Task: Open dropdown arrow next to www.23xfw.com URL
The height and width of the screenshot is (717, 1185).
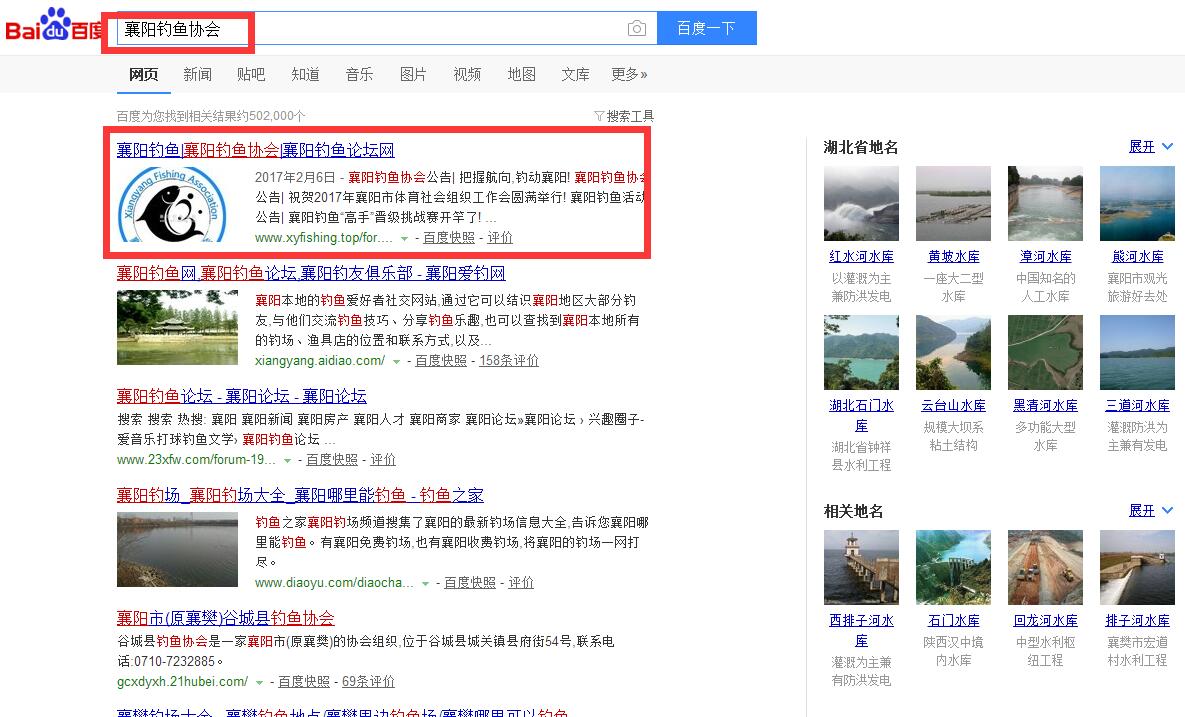Action: point(287,461)
